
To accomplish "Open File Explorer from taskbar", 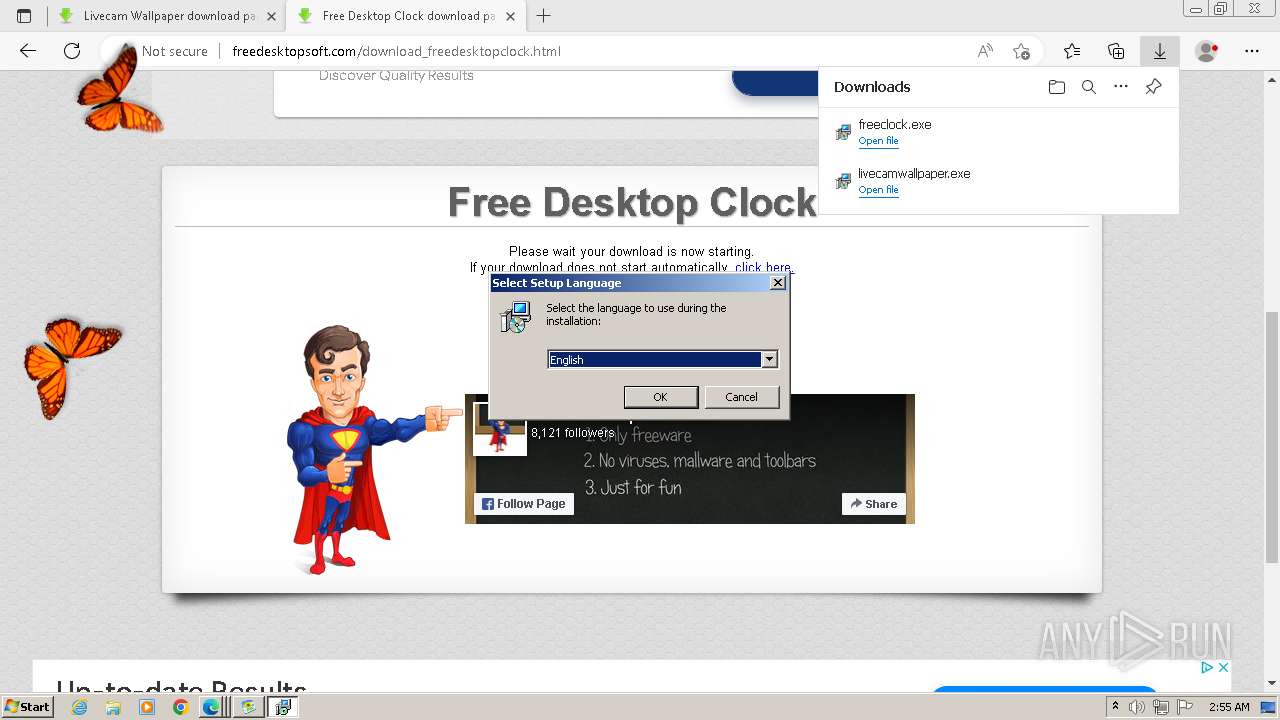I will click(x=113, y=707).
